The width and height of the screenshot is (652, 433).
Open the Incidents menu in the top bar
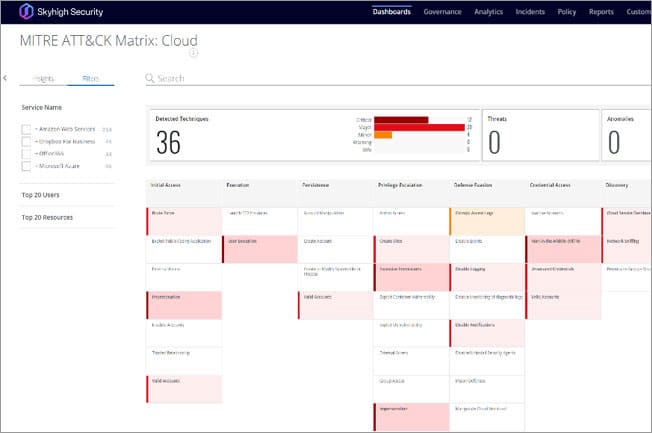coord(530,12)
